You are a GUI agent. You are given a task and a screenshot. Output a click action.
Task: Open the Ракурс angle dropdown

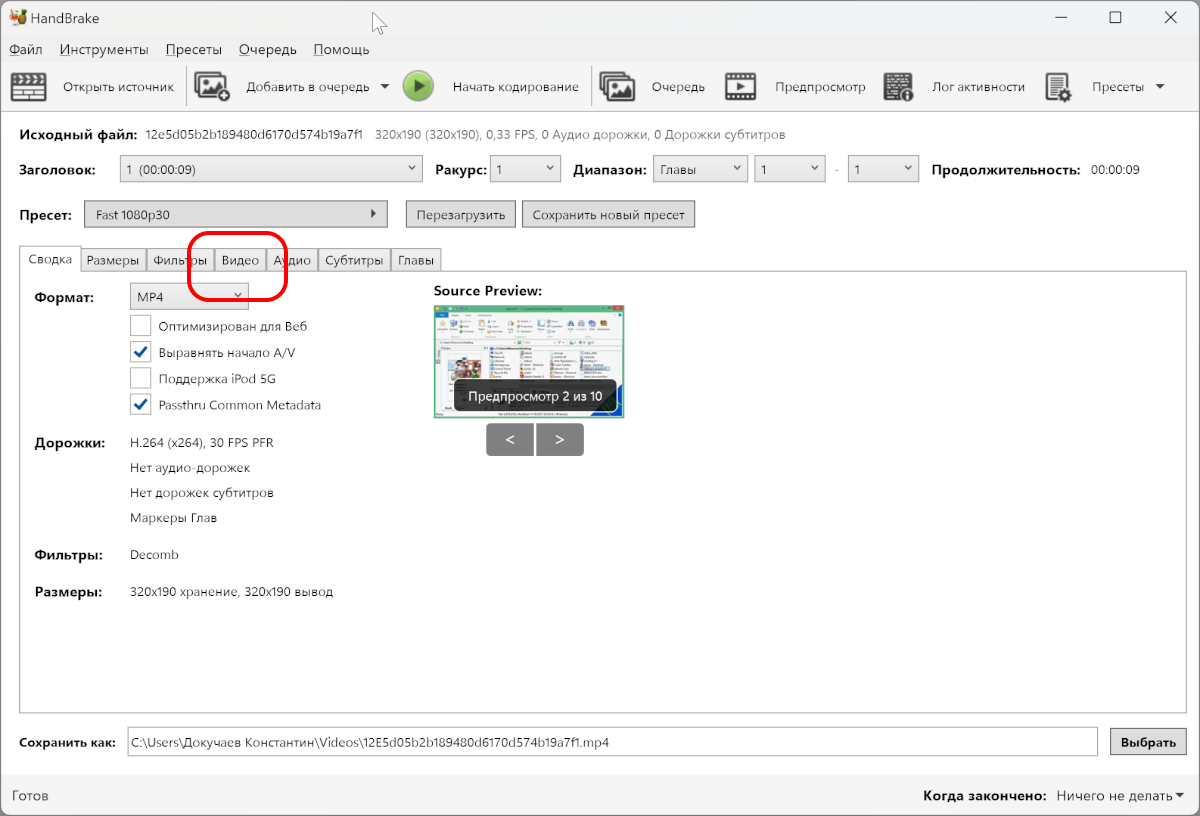point(526,170)
